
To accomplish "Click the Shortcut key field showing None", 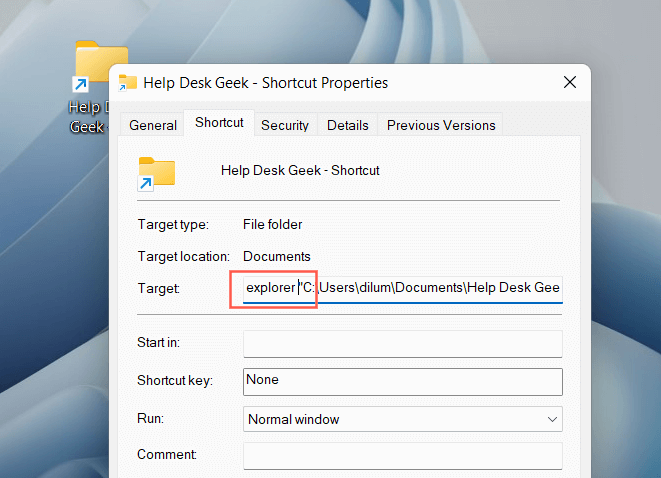I will coord(403,382).
